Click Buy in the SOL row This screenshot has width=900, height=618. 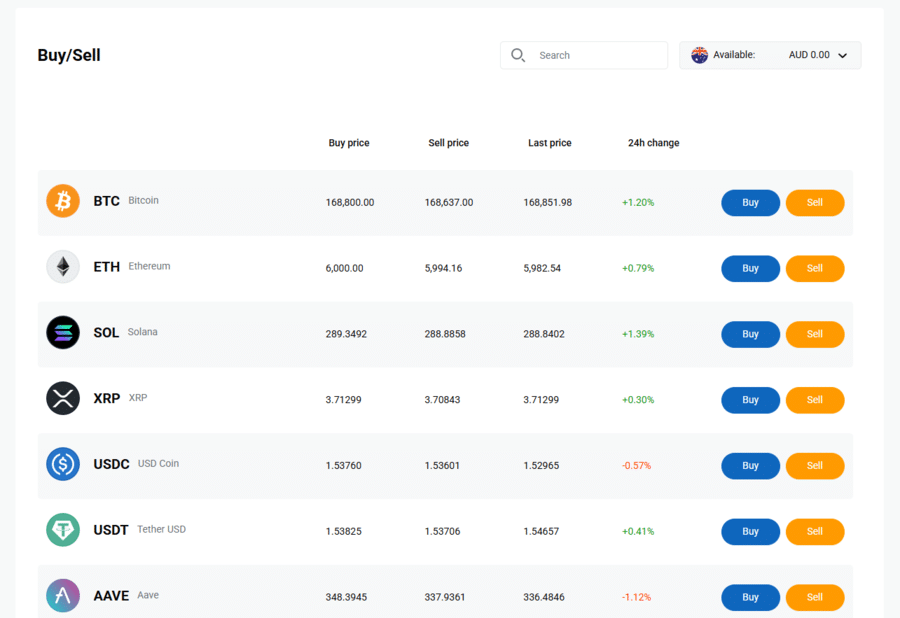pos(750,334)
